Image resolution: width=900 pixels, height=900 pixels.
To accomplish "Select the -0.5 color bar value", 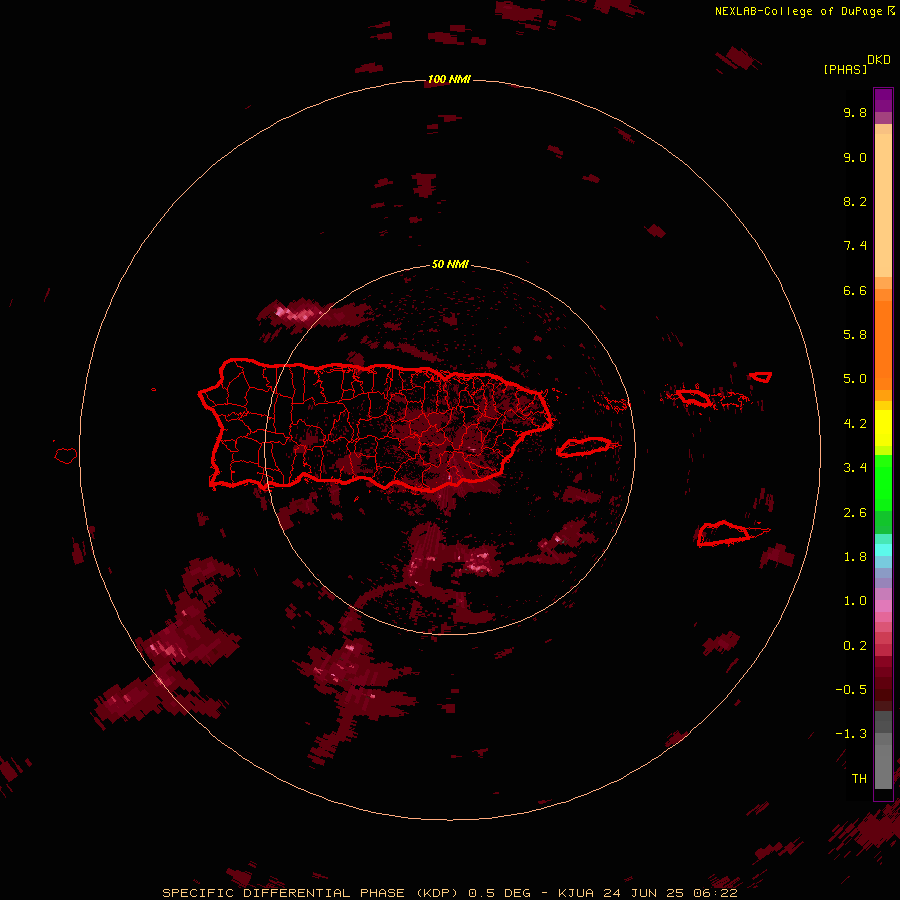I will 851,690.
